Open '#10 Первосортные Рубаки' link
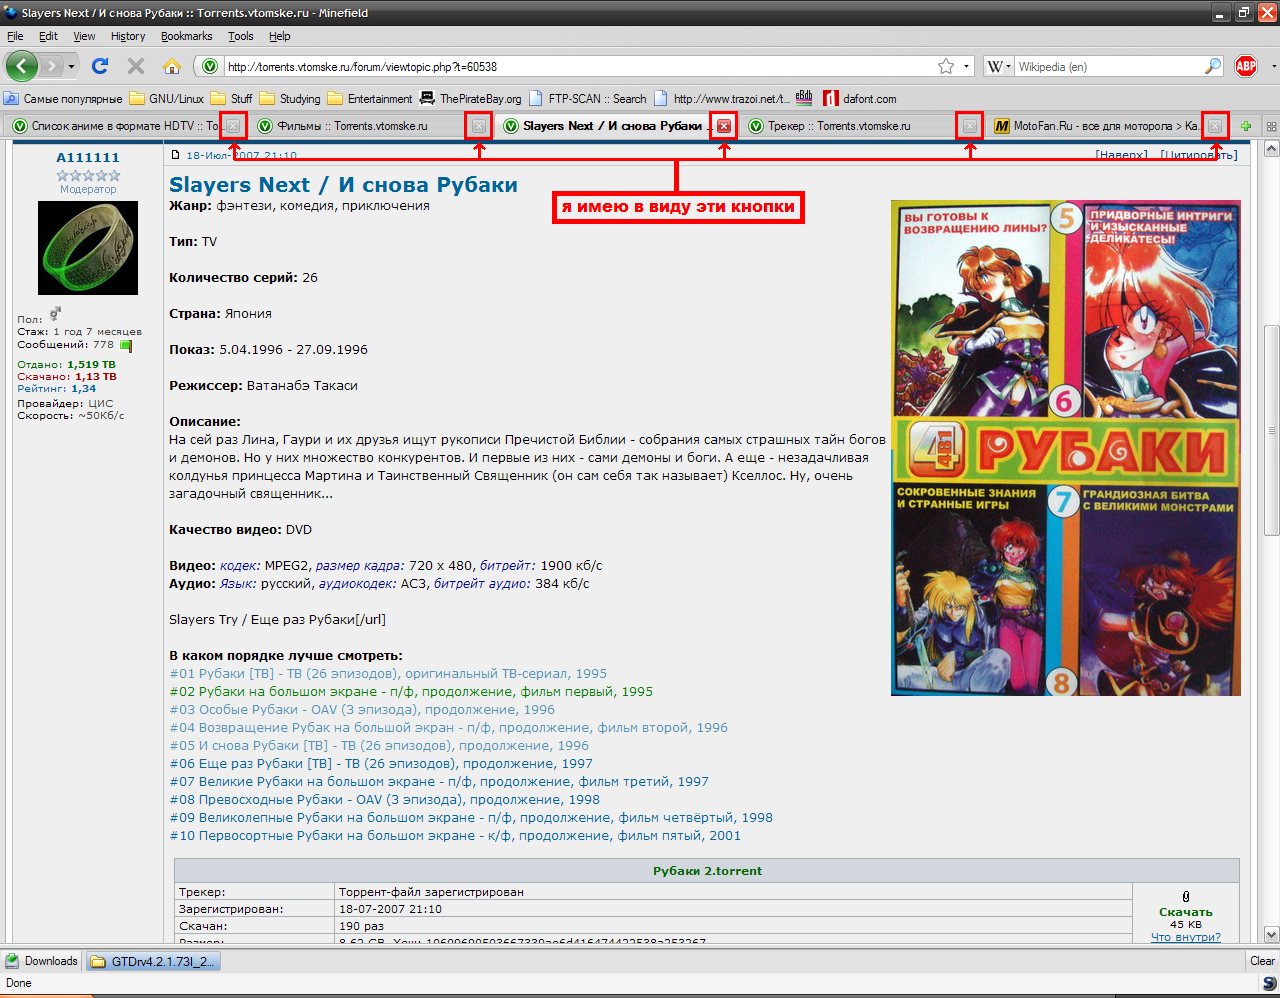This screenshot has width=1280, height=998. [x=455, y=835]
